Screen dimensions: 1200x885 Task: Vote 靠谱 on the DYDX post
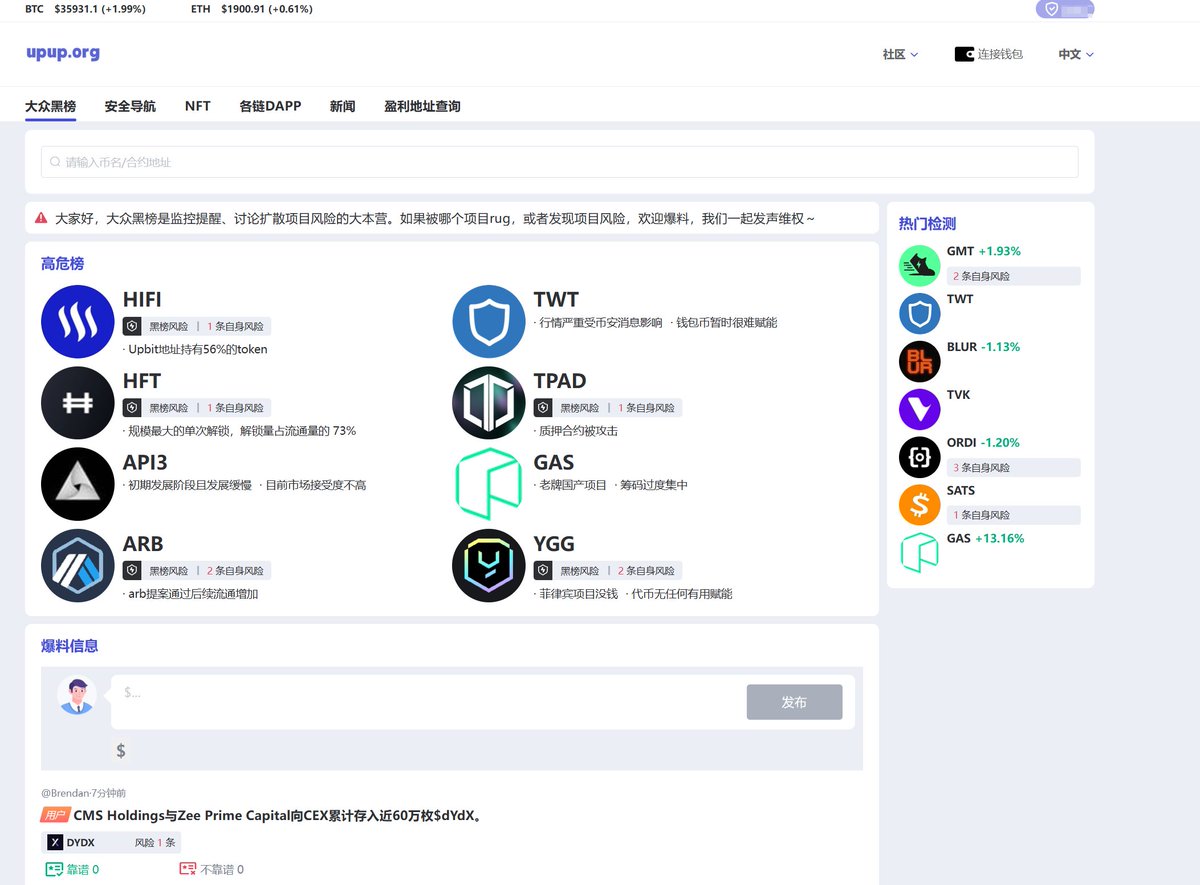click(x=72, y=870)
